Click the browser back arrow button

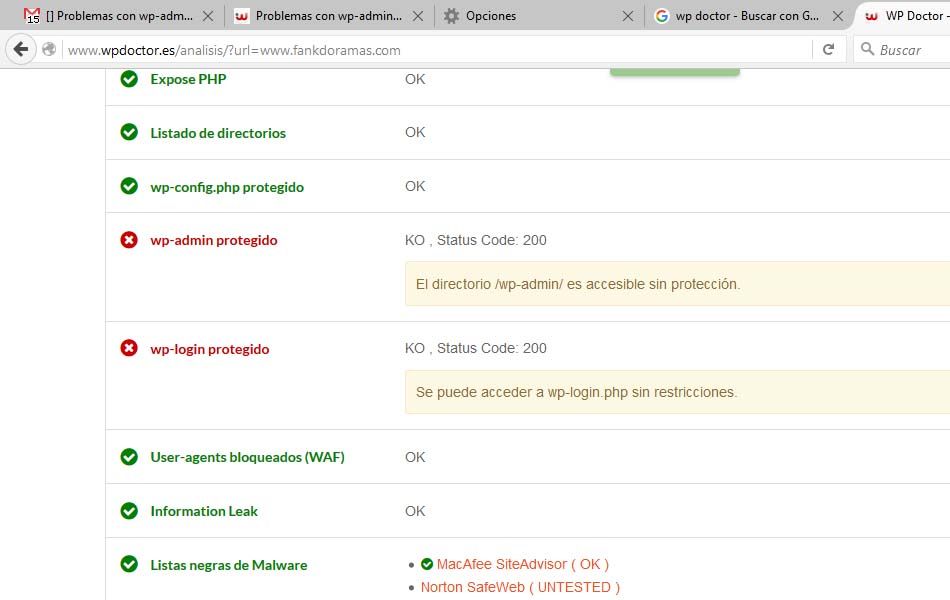pyautogui.click(x=21, y=49)
